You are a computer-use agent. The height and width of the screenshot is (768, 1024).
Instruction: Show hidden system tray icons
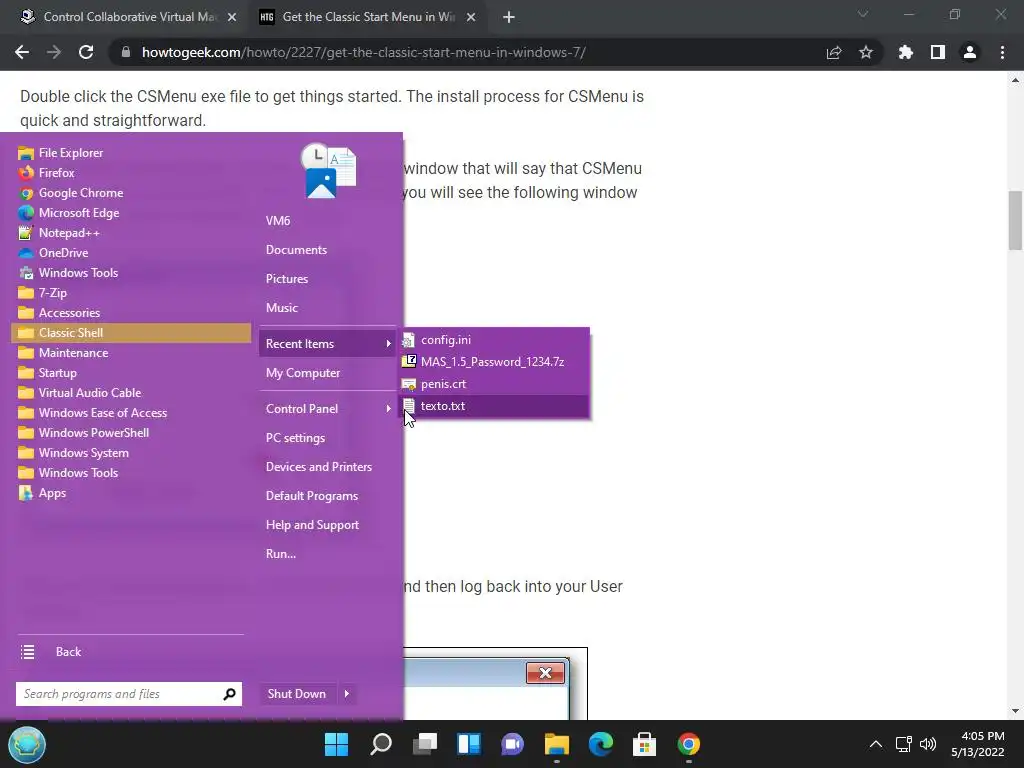coord(876,744)
